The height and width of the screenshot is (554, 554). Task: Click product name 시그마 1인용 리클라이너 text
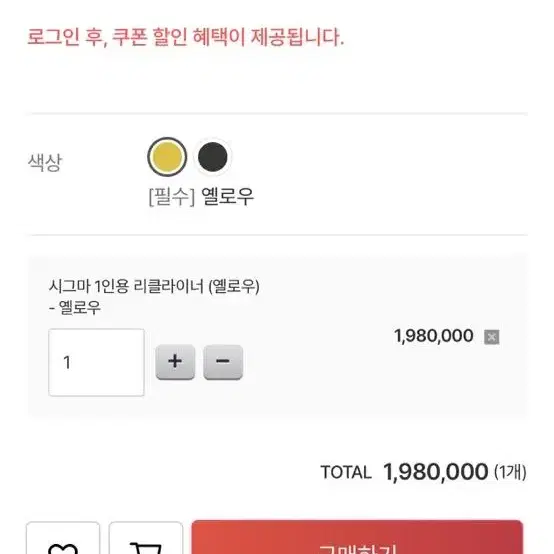pyautogui.click(x=126, y=286)
